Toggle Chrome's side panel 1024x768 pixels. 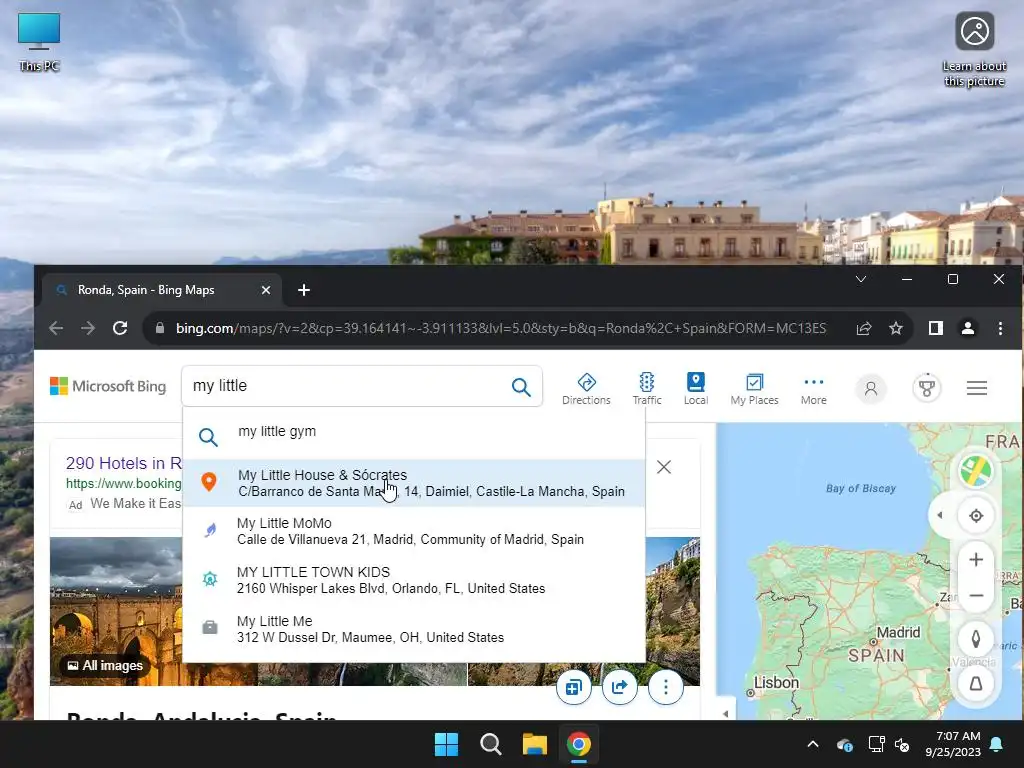pos(935,328)
